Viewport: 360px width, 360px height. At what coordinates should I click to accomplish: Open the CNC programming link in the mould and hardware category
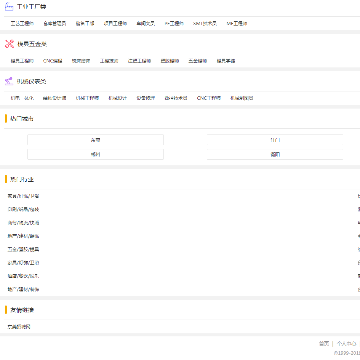tap(52, 61)
